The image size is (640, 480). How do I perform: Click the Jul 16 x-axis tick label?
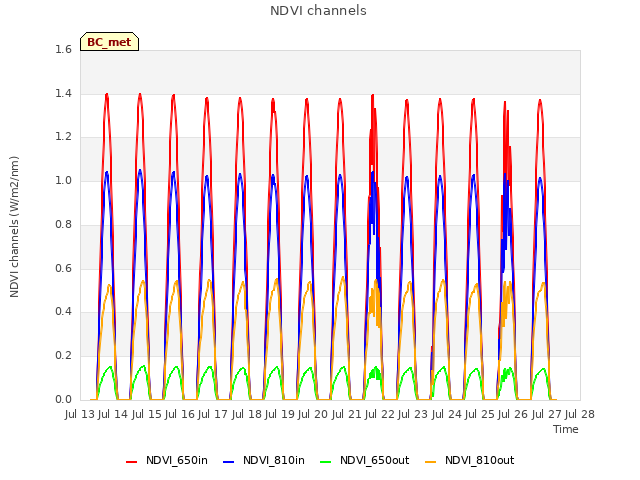point(180,414)
